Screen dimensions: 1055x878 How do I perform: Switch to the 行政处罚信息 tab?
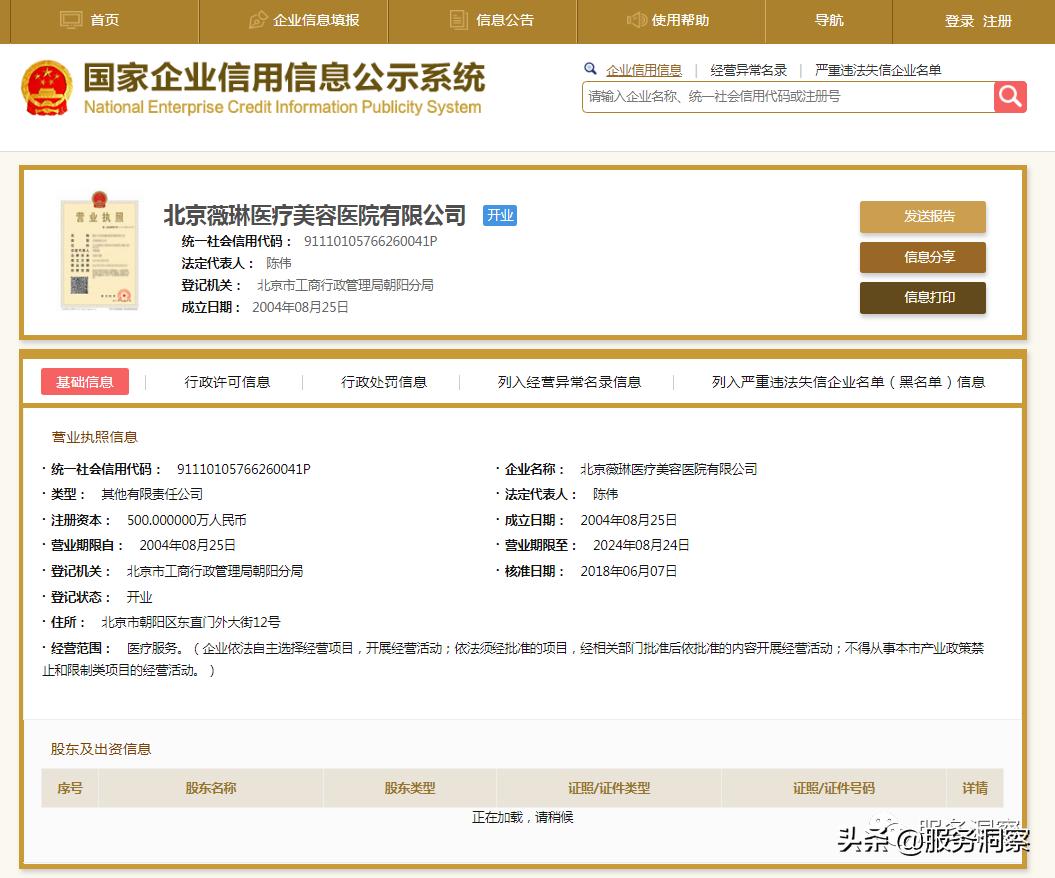pyautogui.click(x=383, y=382)
